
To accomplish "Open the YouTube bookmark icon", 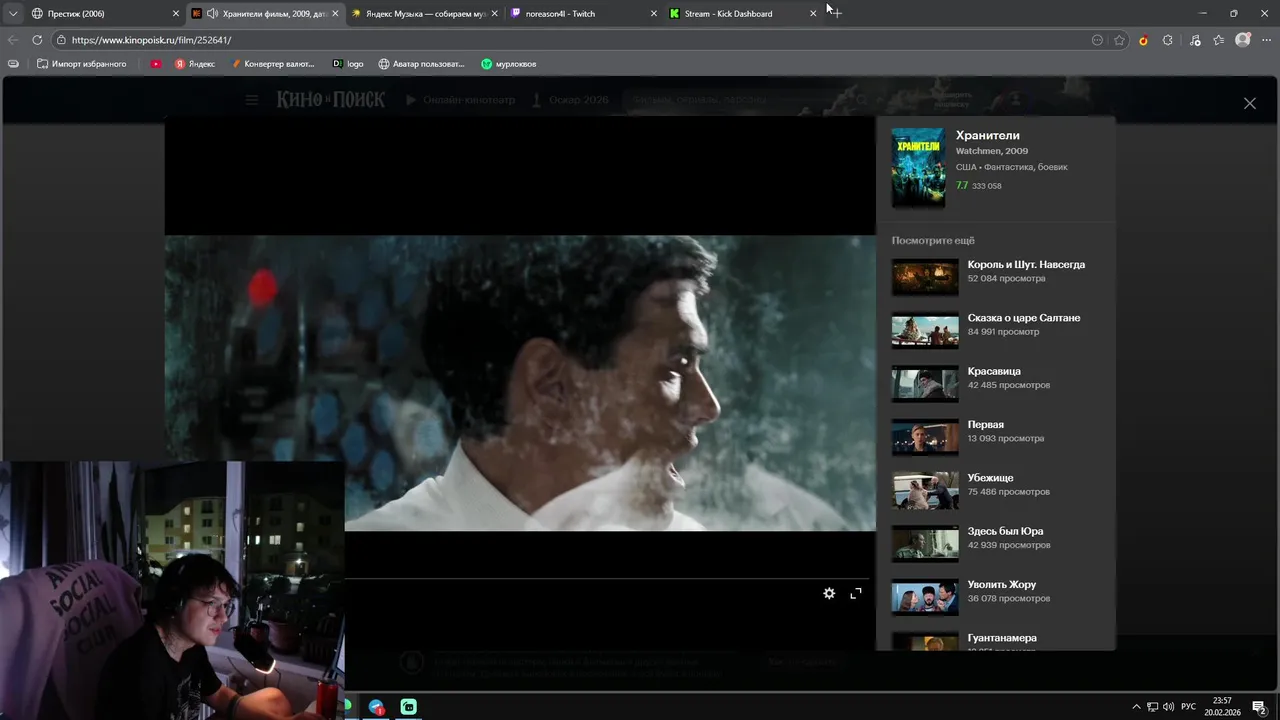I will (156, 63).
